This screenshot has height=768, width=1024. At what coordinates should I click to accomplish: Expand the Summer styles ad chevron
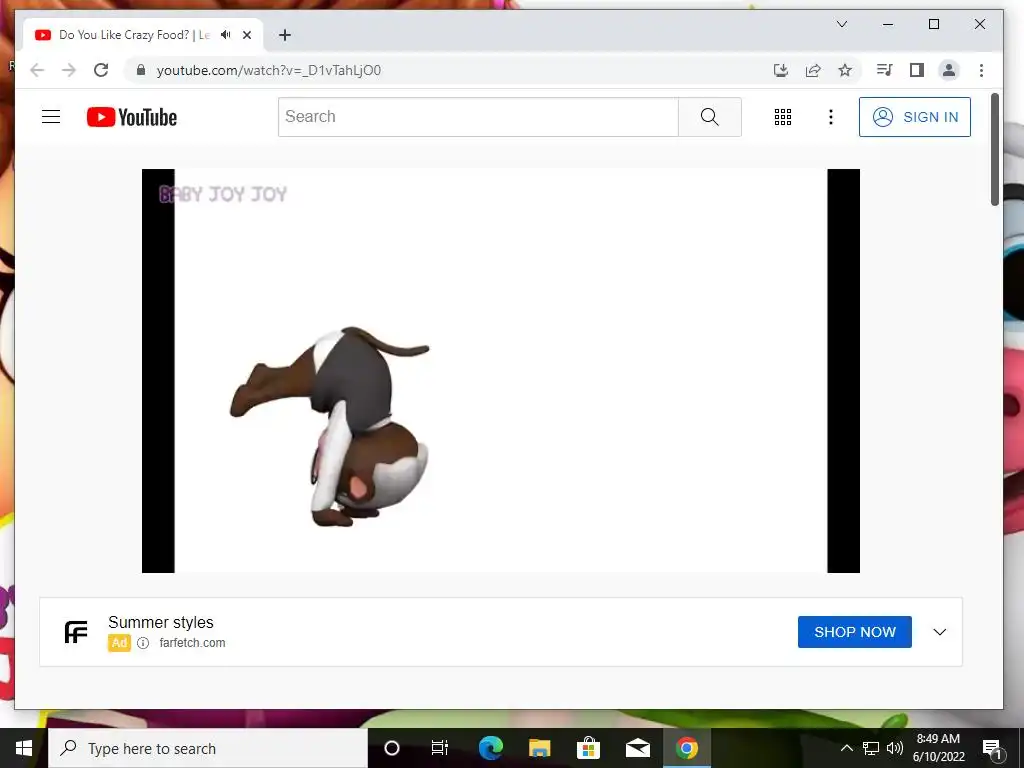[x=939, y=632]
